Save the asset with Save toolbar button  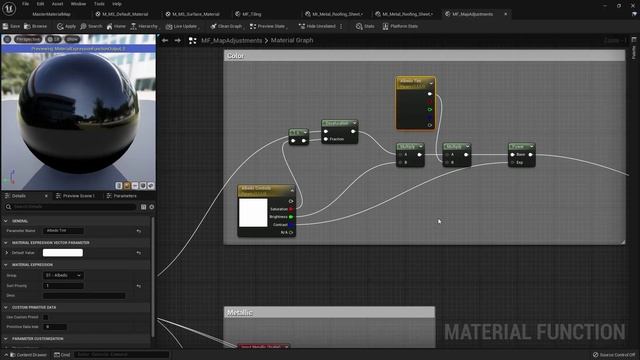tap(11, 26)
